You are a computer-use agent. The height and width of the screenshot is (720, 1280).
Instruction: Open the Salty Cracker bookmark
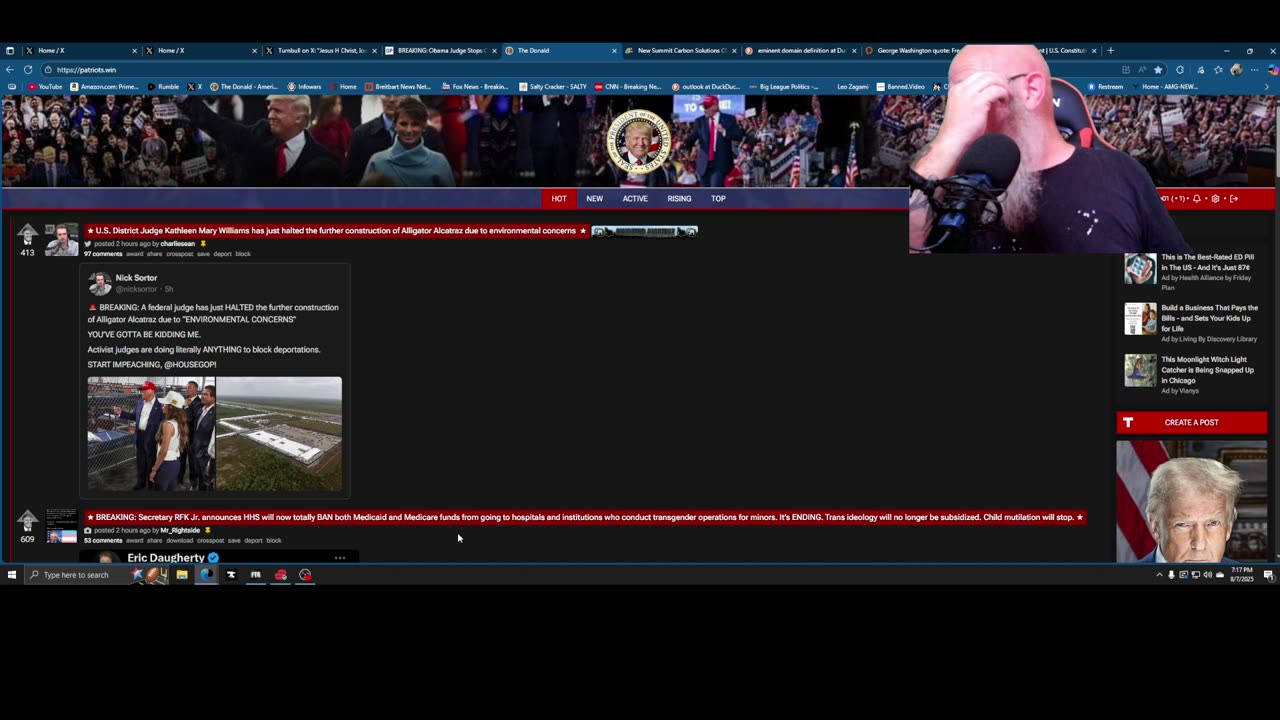coord(553,87)
